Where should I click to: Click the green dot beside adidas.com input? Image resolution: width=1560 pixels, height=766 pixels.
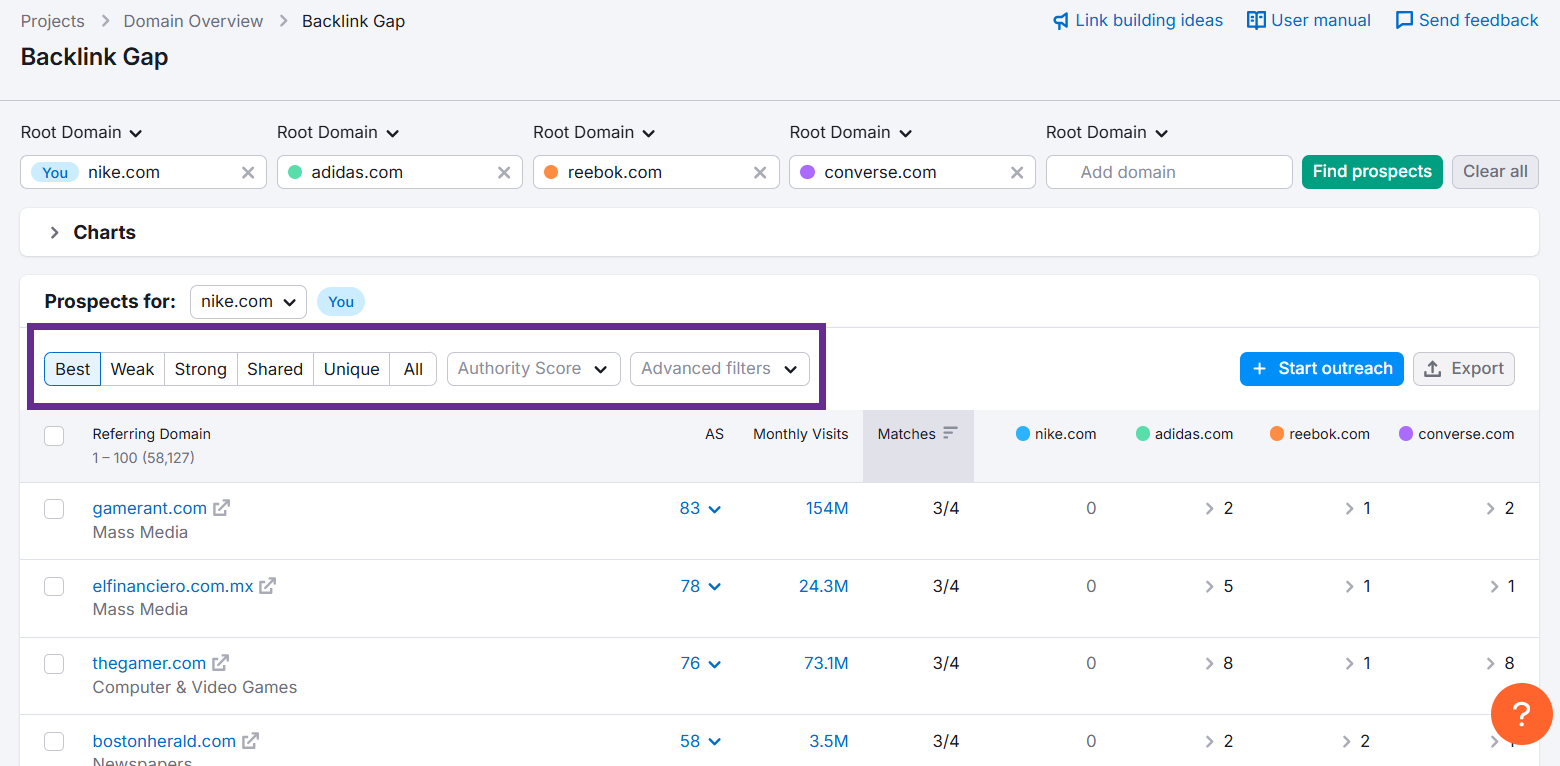point(295,172)
